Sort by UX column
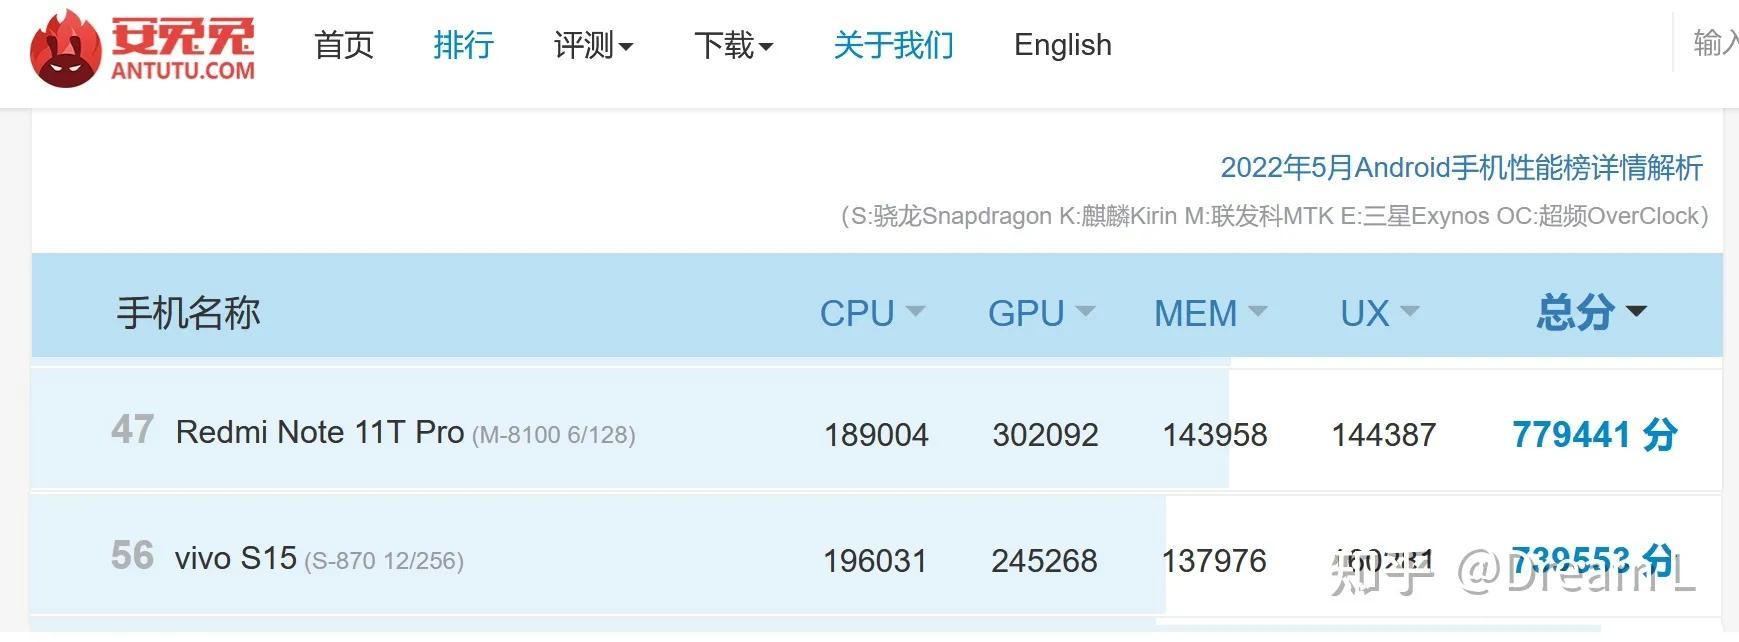Screen dimensions: 1739x642 [1379, 313]
